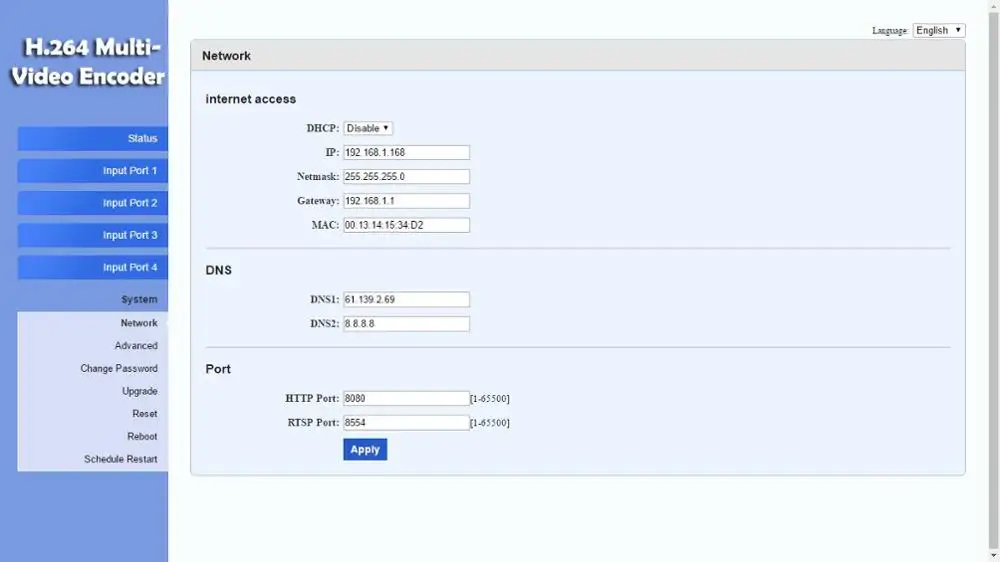Focus the RTSP Port field
The width and height of the screenshot is (1000, 562).
[x=406, y=422]
